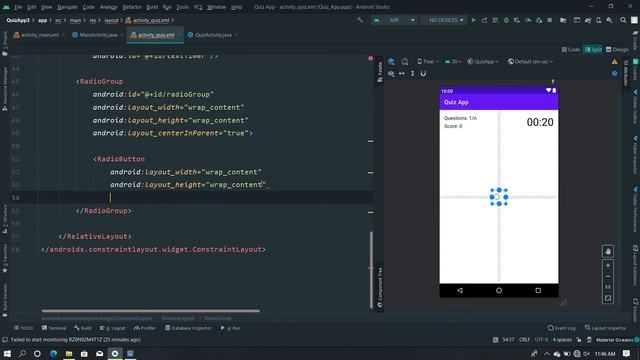Click the Apply Changes and Restart icon
Viewport: 640px width, 360px height.
(x=484, y=20)
